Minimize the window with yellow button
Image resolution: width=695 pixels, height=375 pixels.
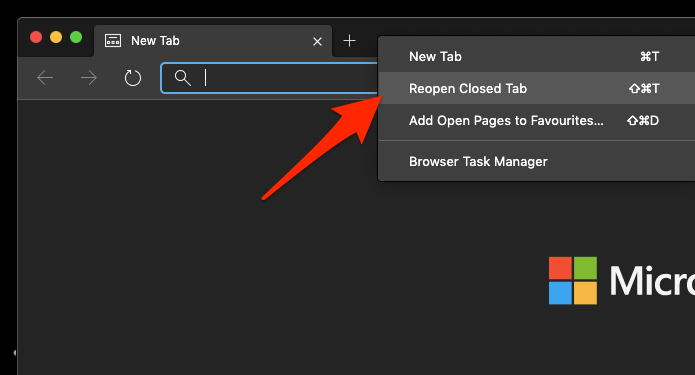point(56,37)
